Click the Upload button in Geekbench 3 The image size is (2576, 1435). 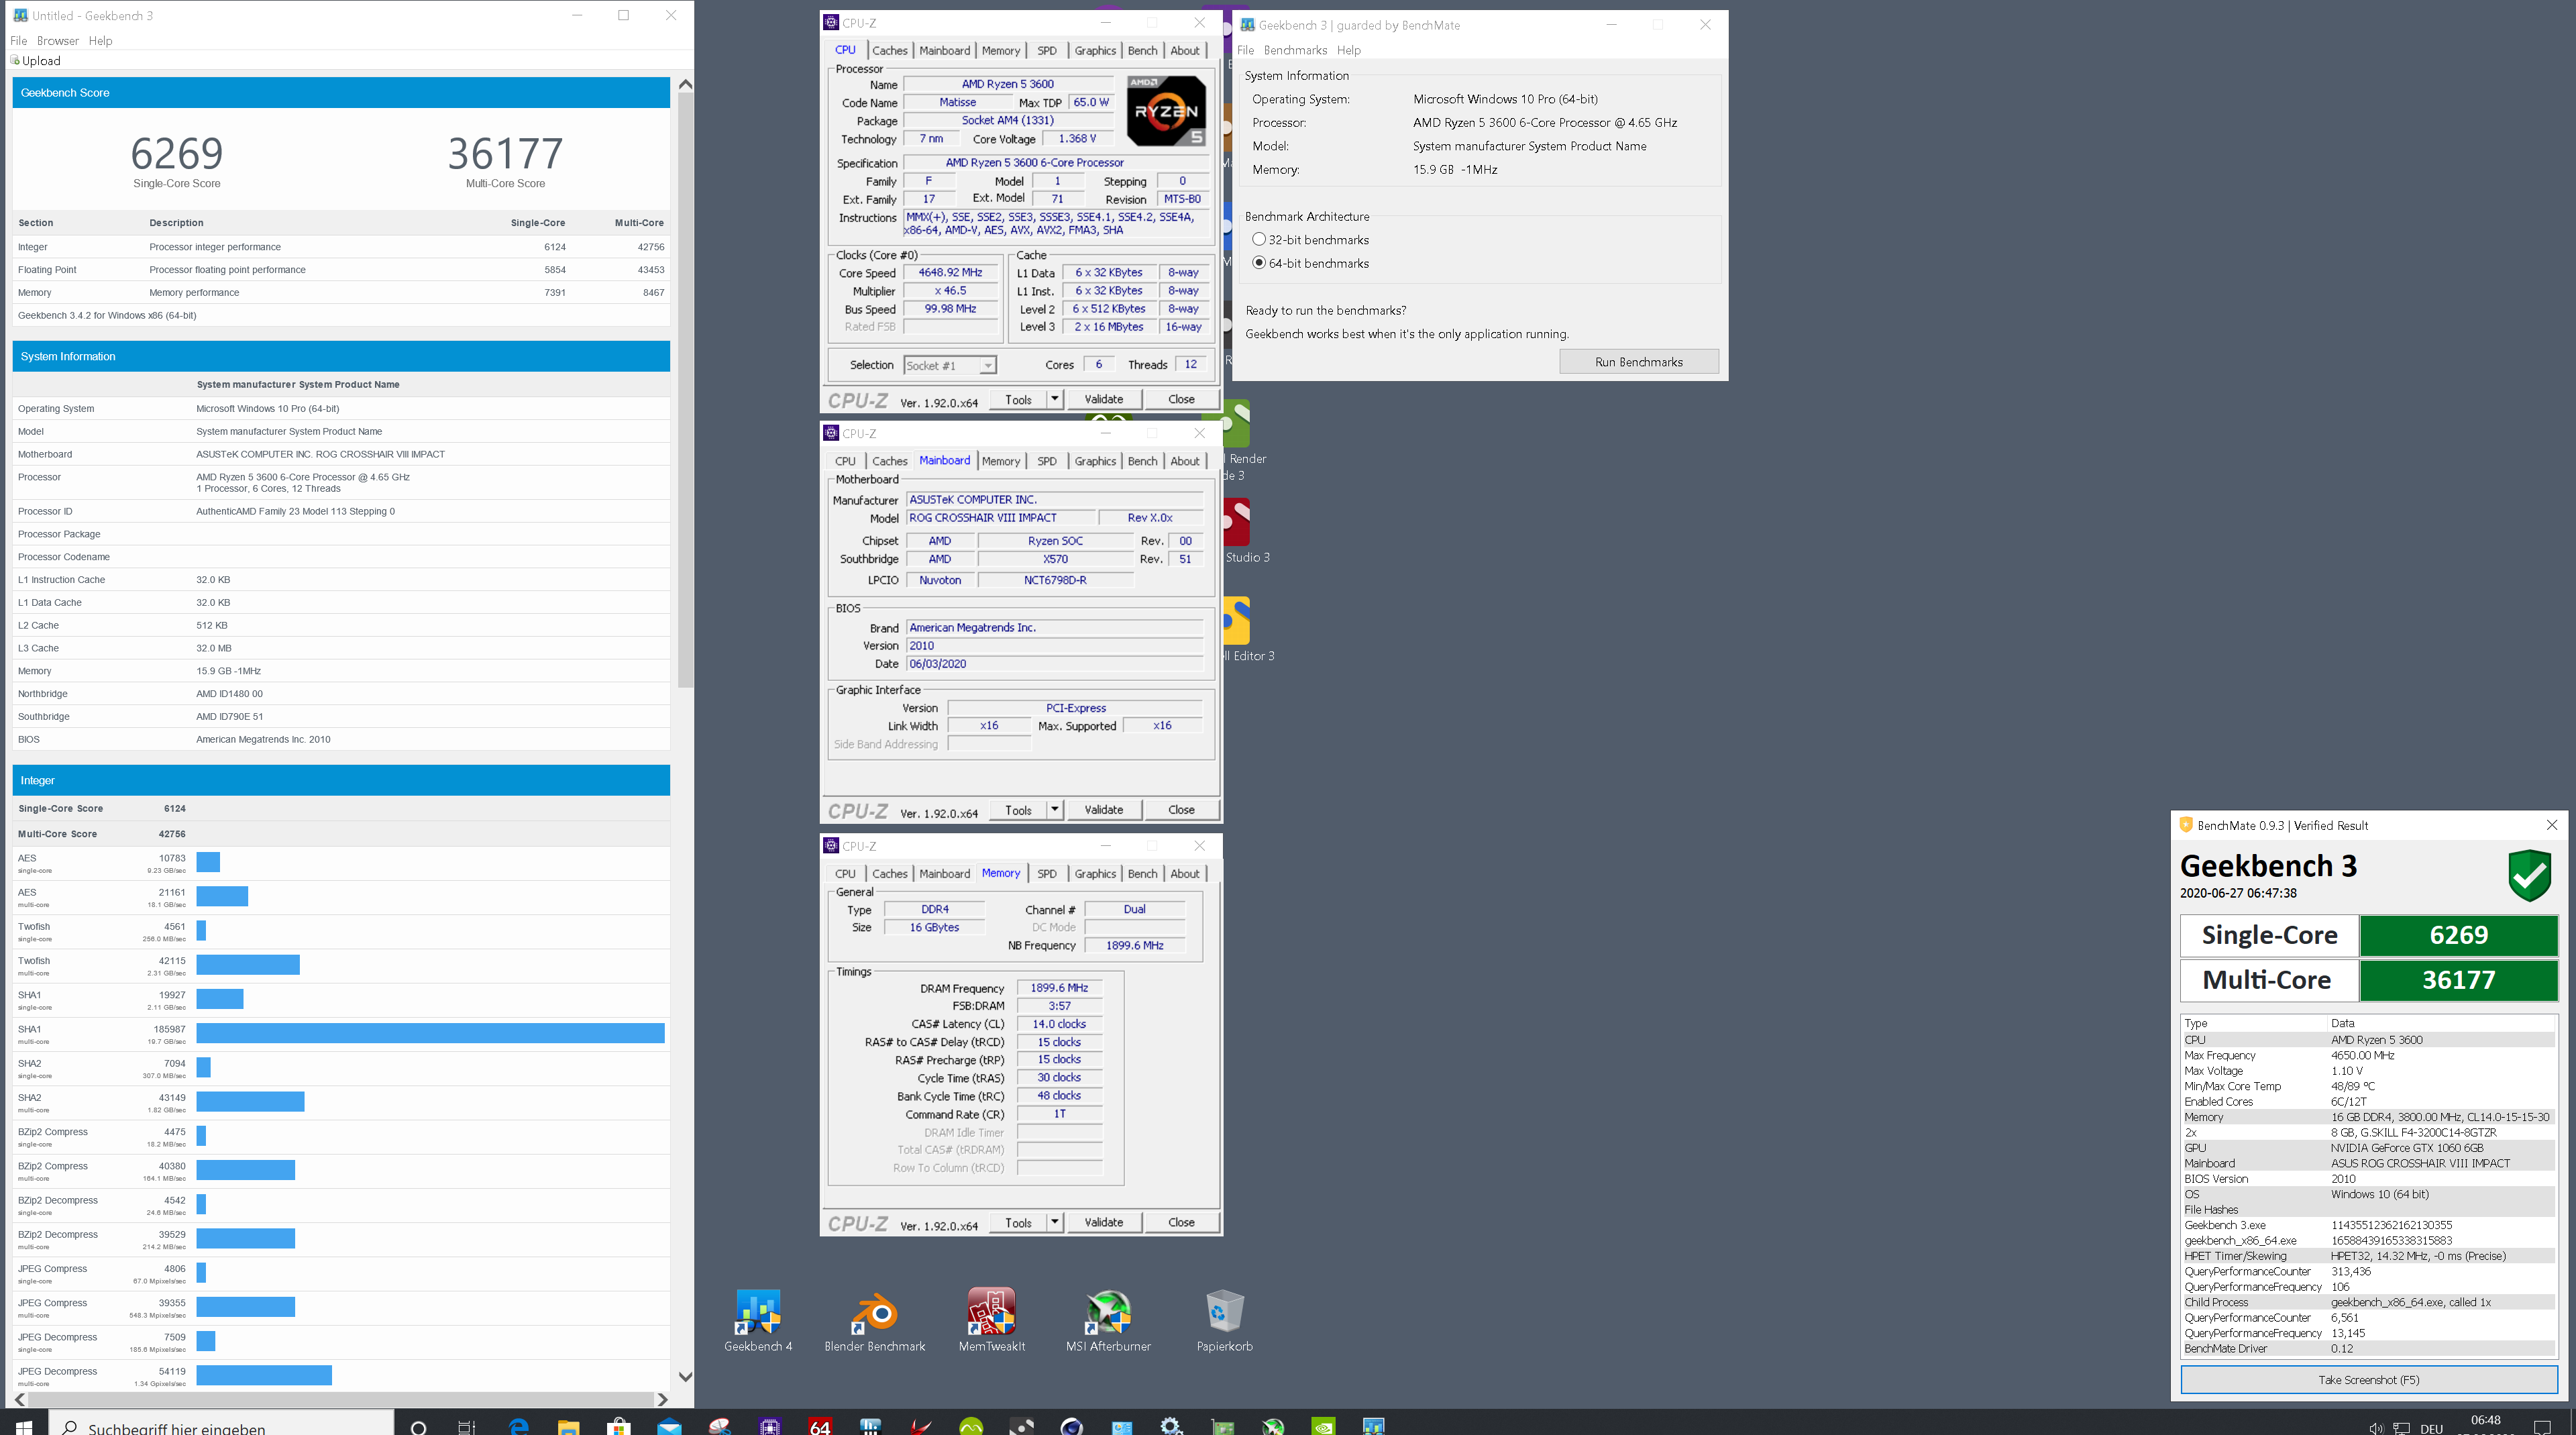coord(35,61)
